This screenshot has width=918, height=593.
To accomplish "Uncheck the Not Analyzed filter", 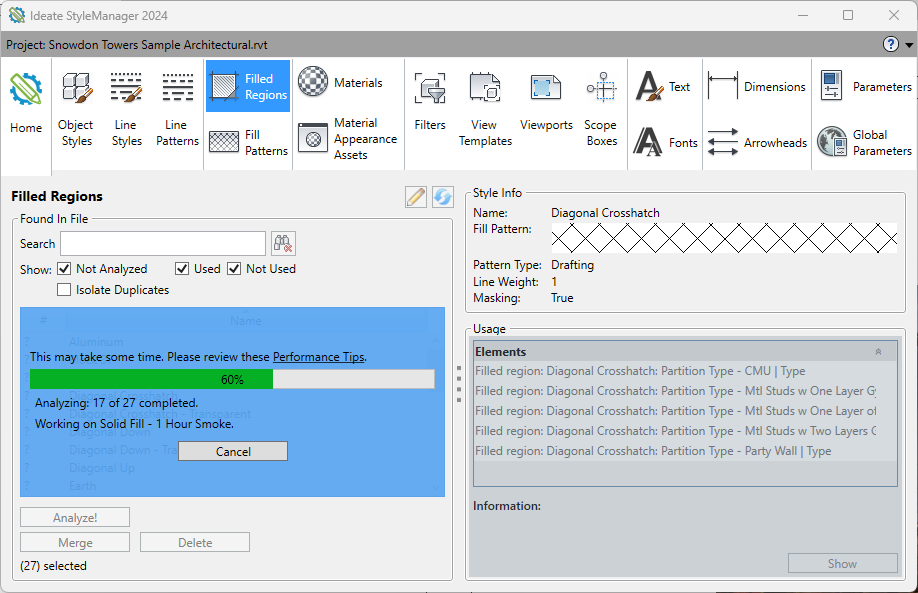I will pyautogui.click(x=65, y=268).
